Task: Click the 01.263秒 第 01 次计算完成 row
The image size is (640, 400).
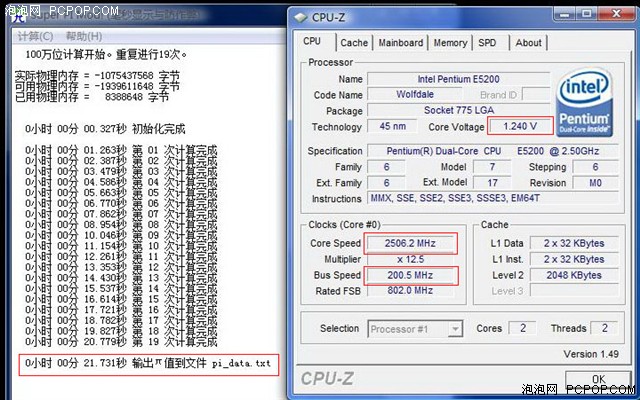Action: 121,150
